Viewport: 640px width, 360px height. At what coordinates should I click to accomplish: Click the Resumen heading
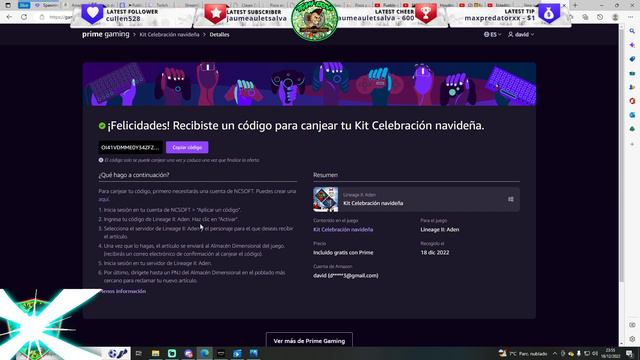325,175
